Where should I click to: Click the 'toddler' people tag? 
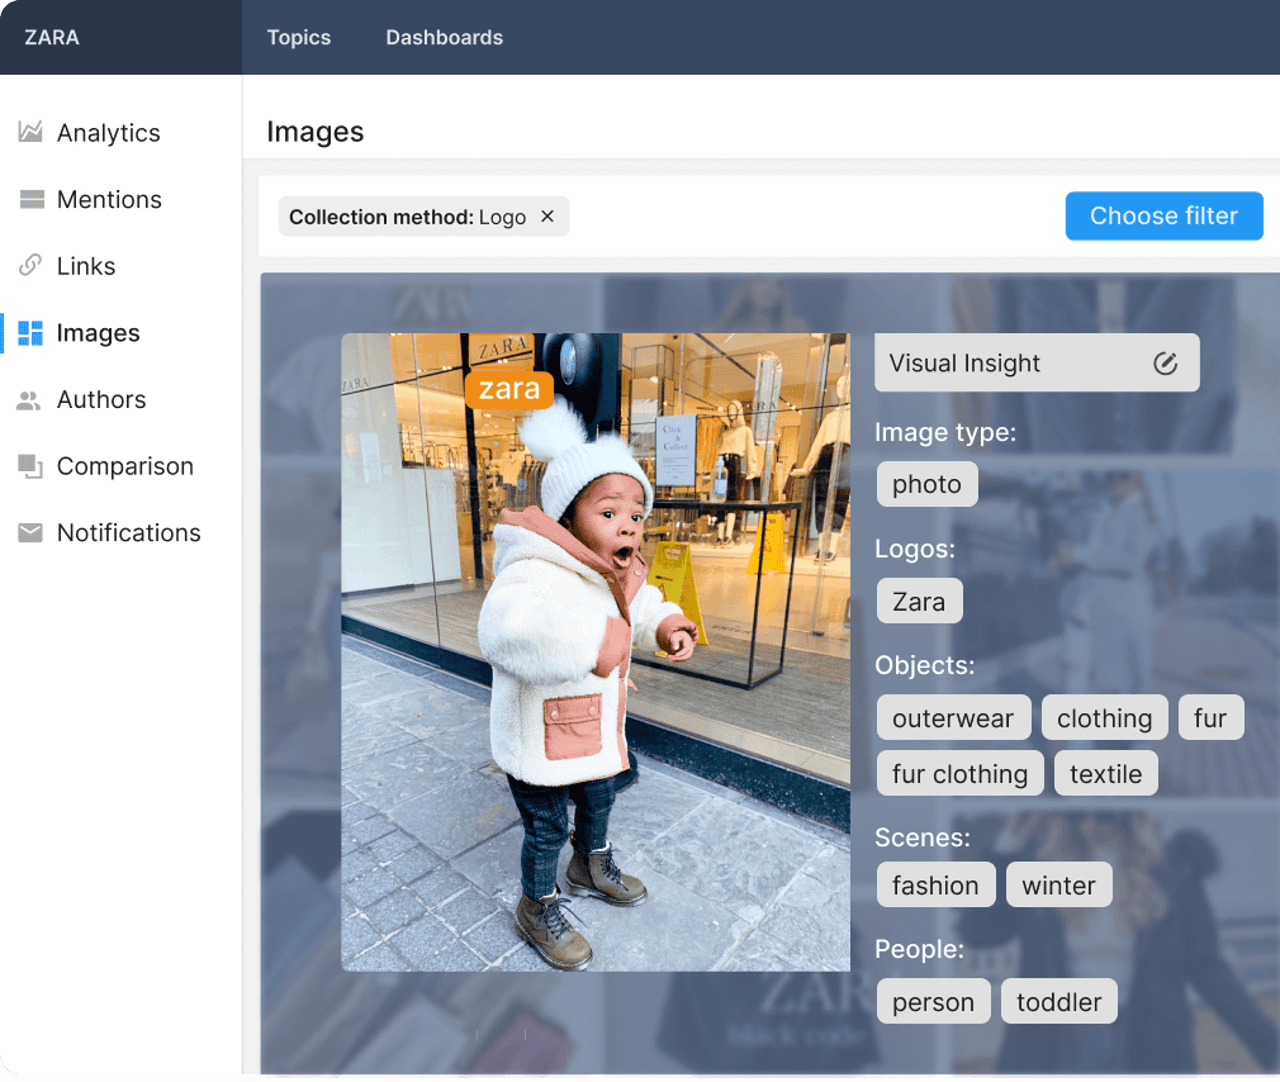[1058, 1001]
